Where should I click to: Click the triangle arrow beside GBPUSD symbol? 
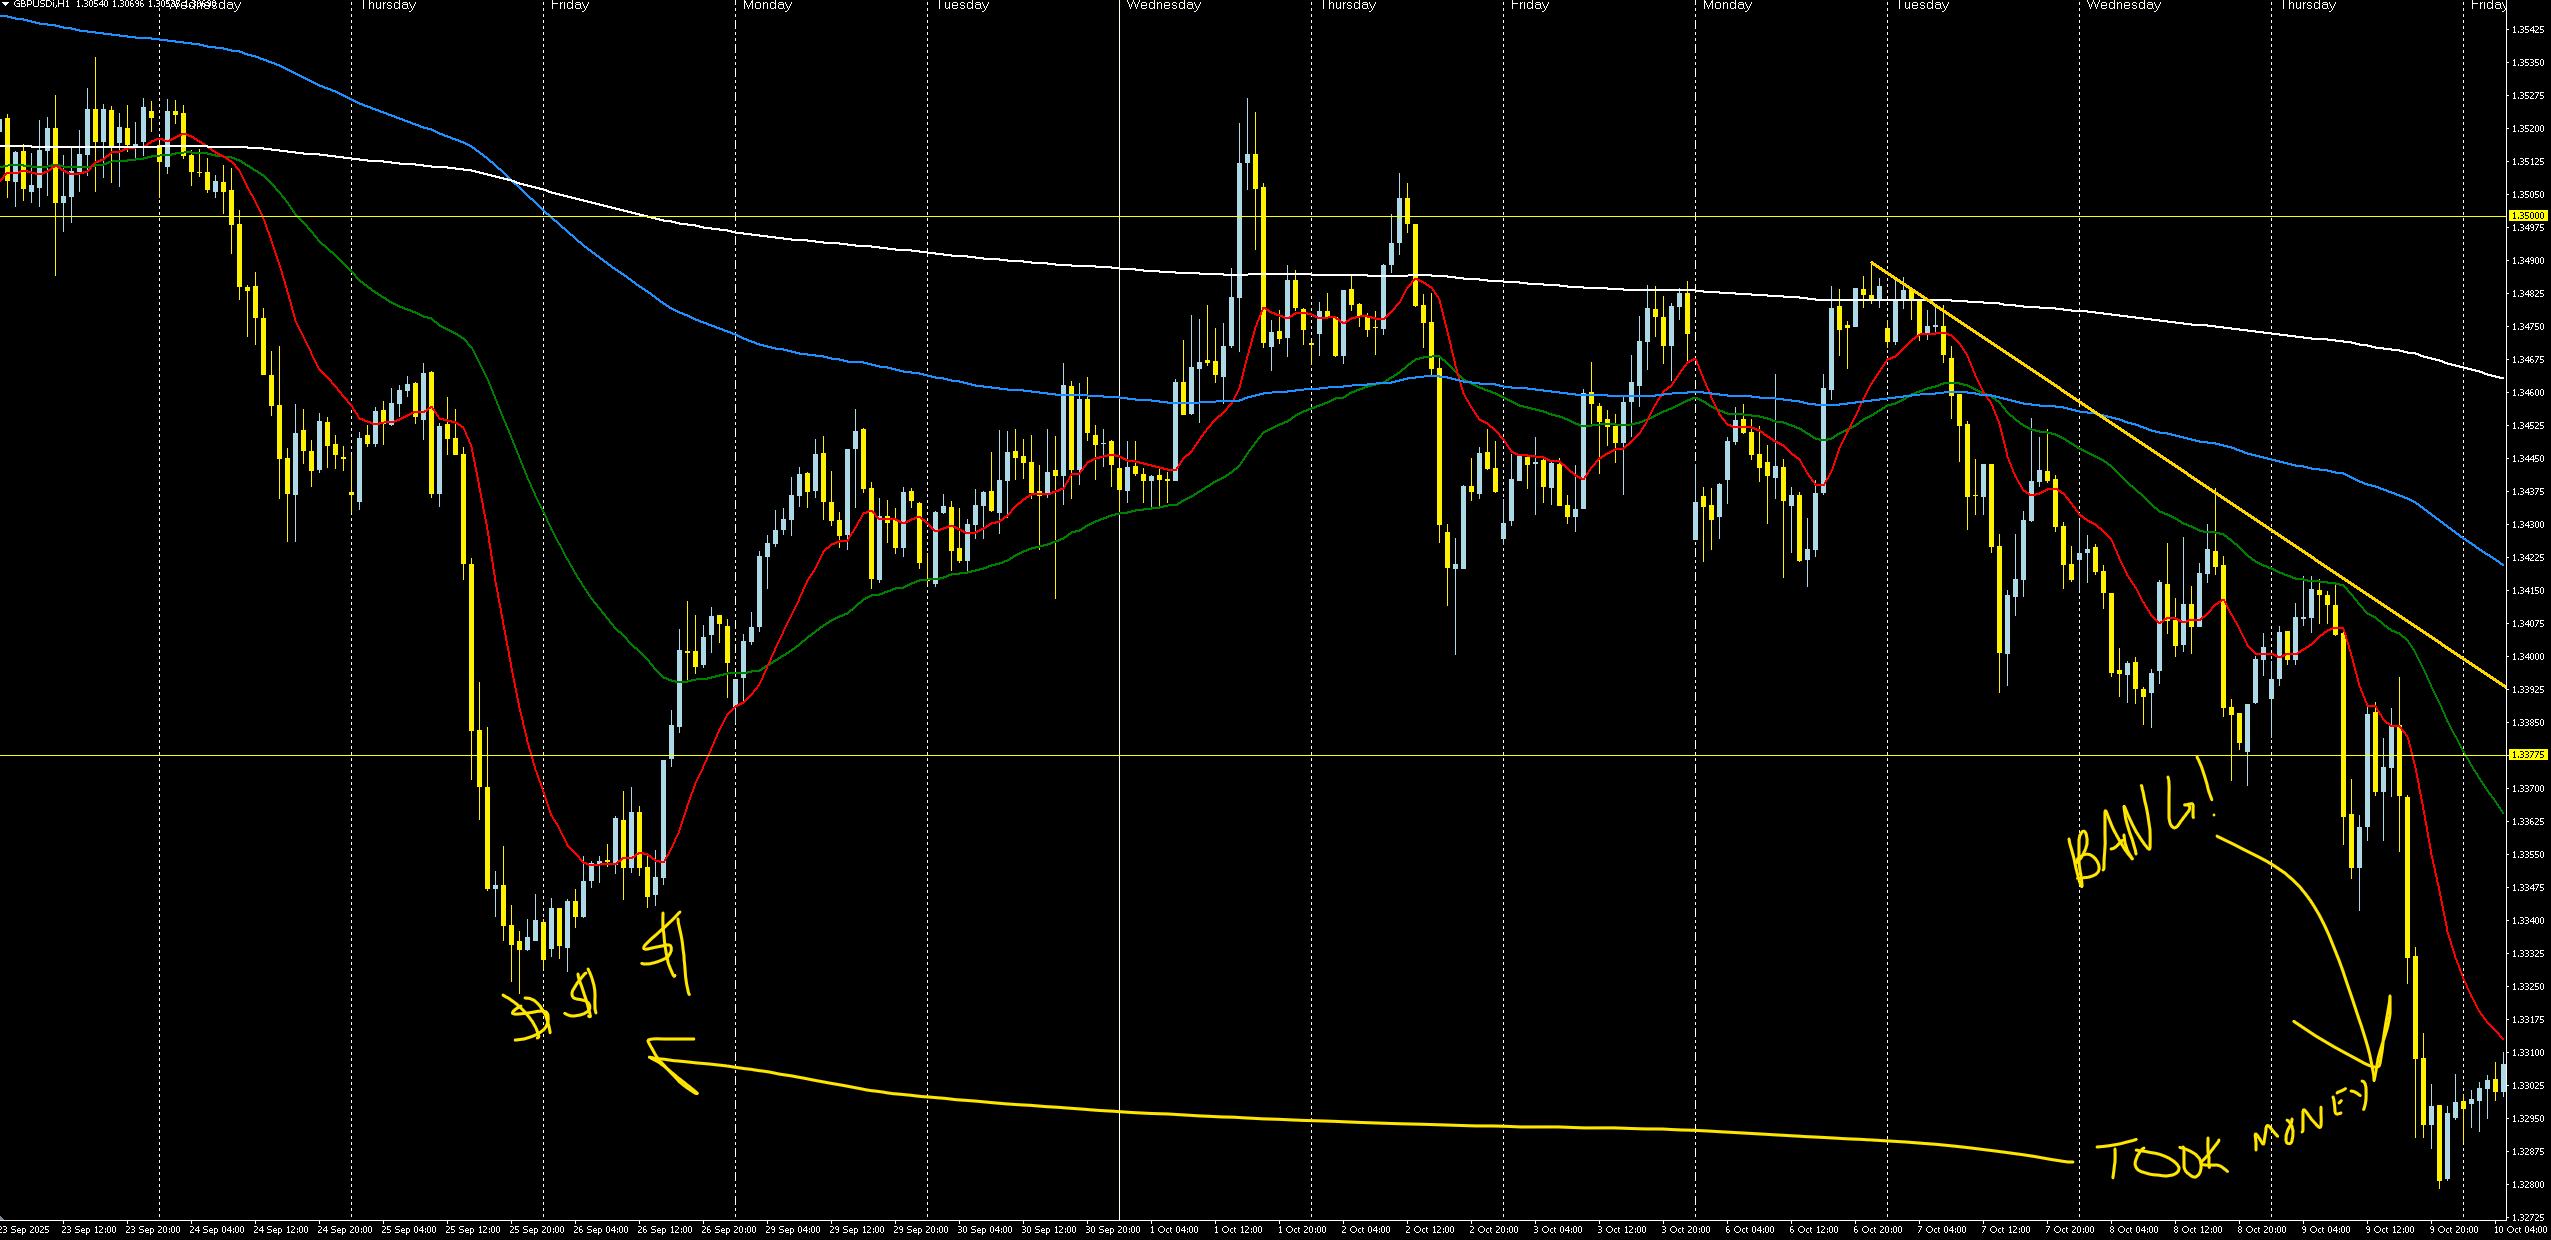point(5,4)
